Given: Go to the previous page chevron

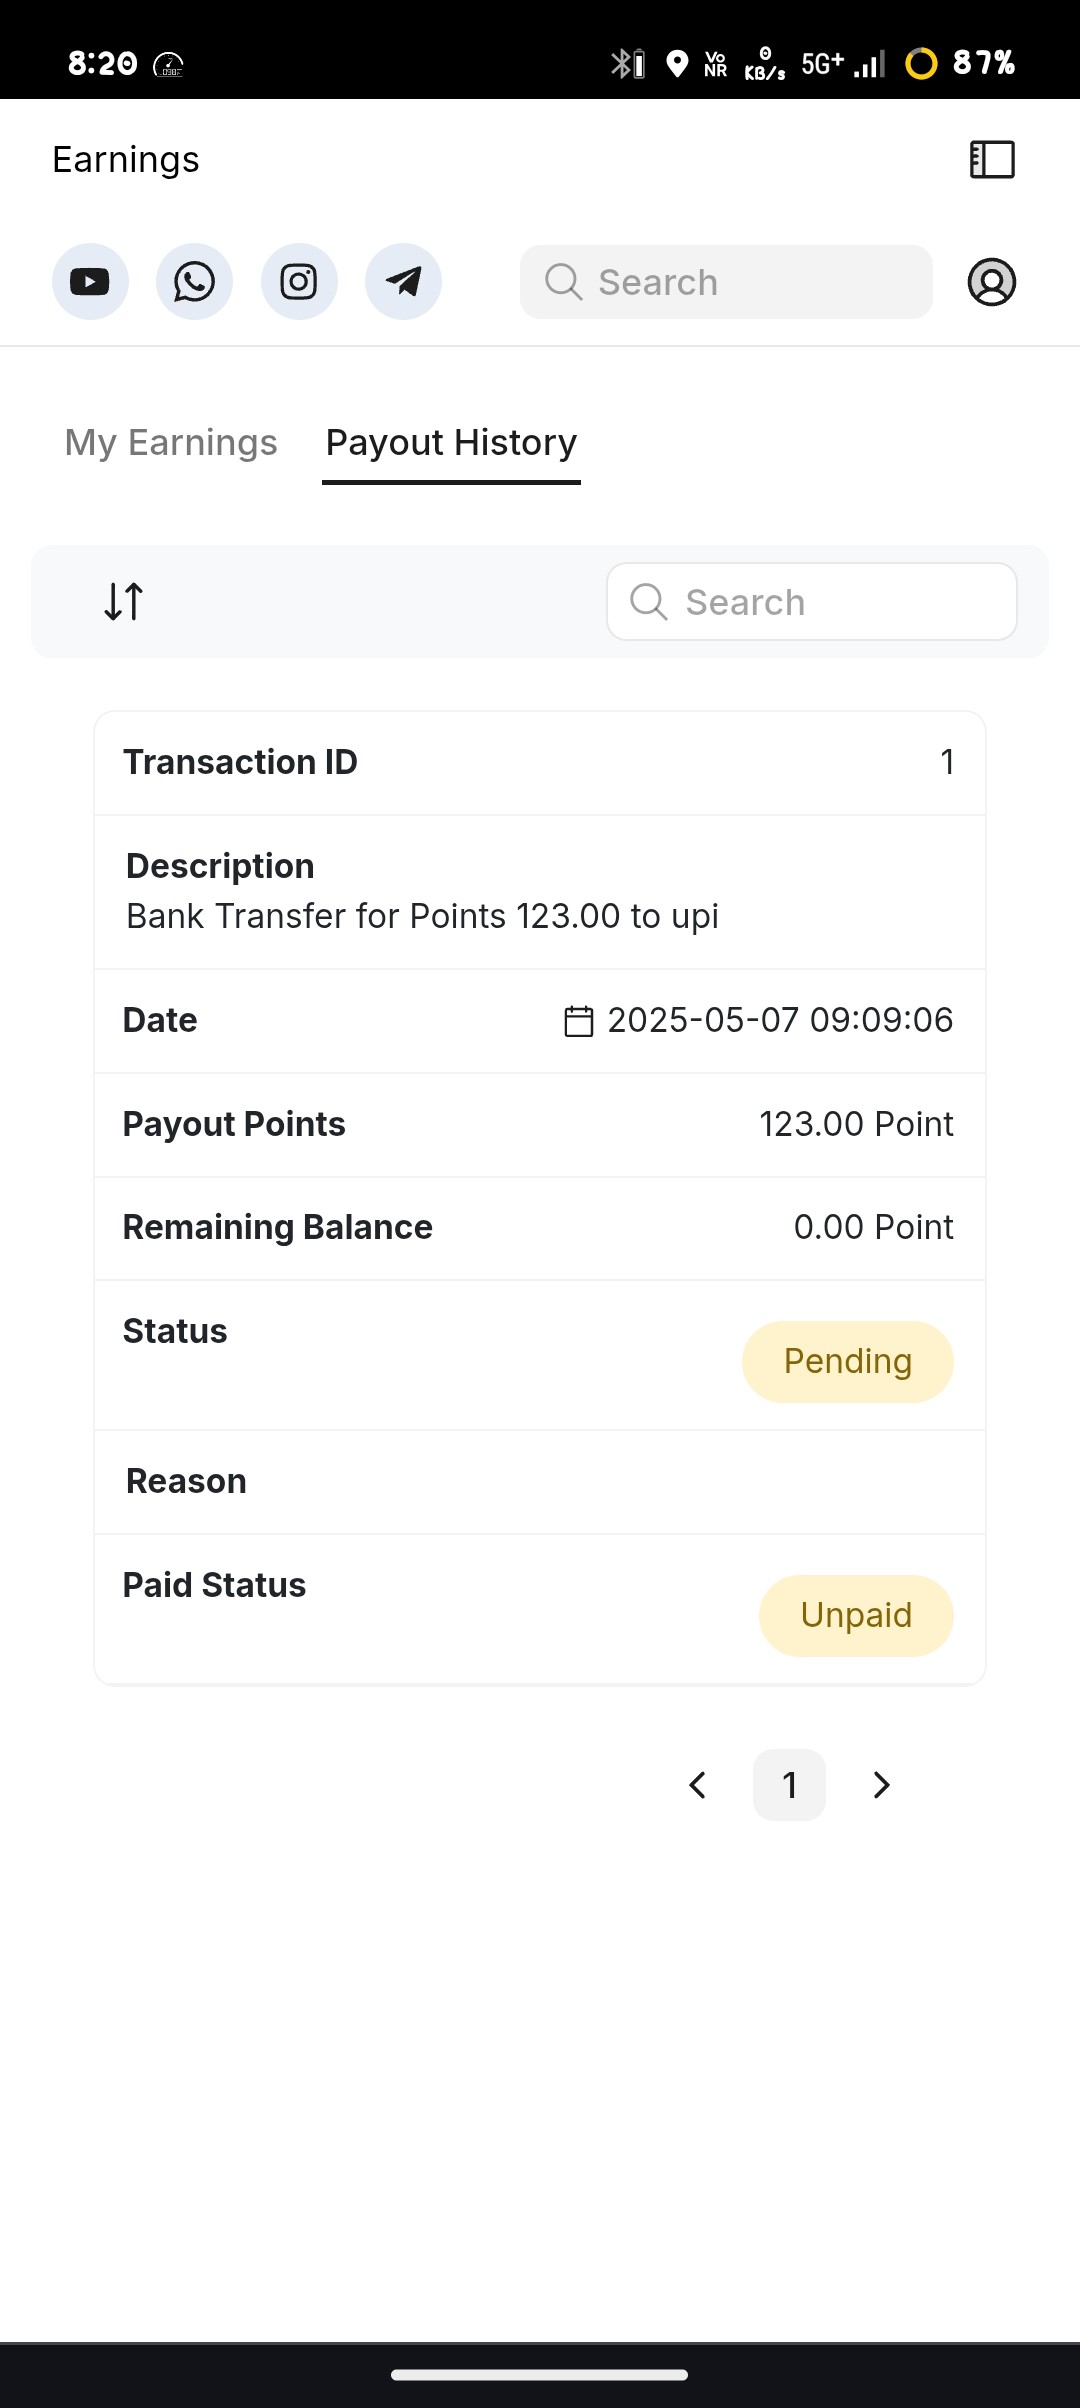Looking at the screenshot, I should tap(698, 1785).
